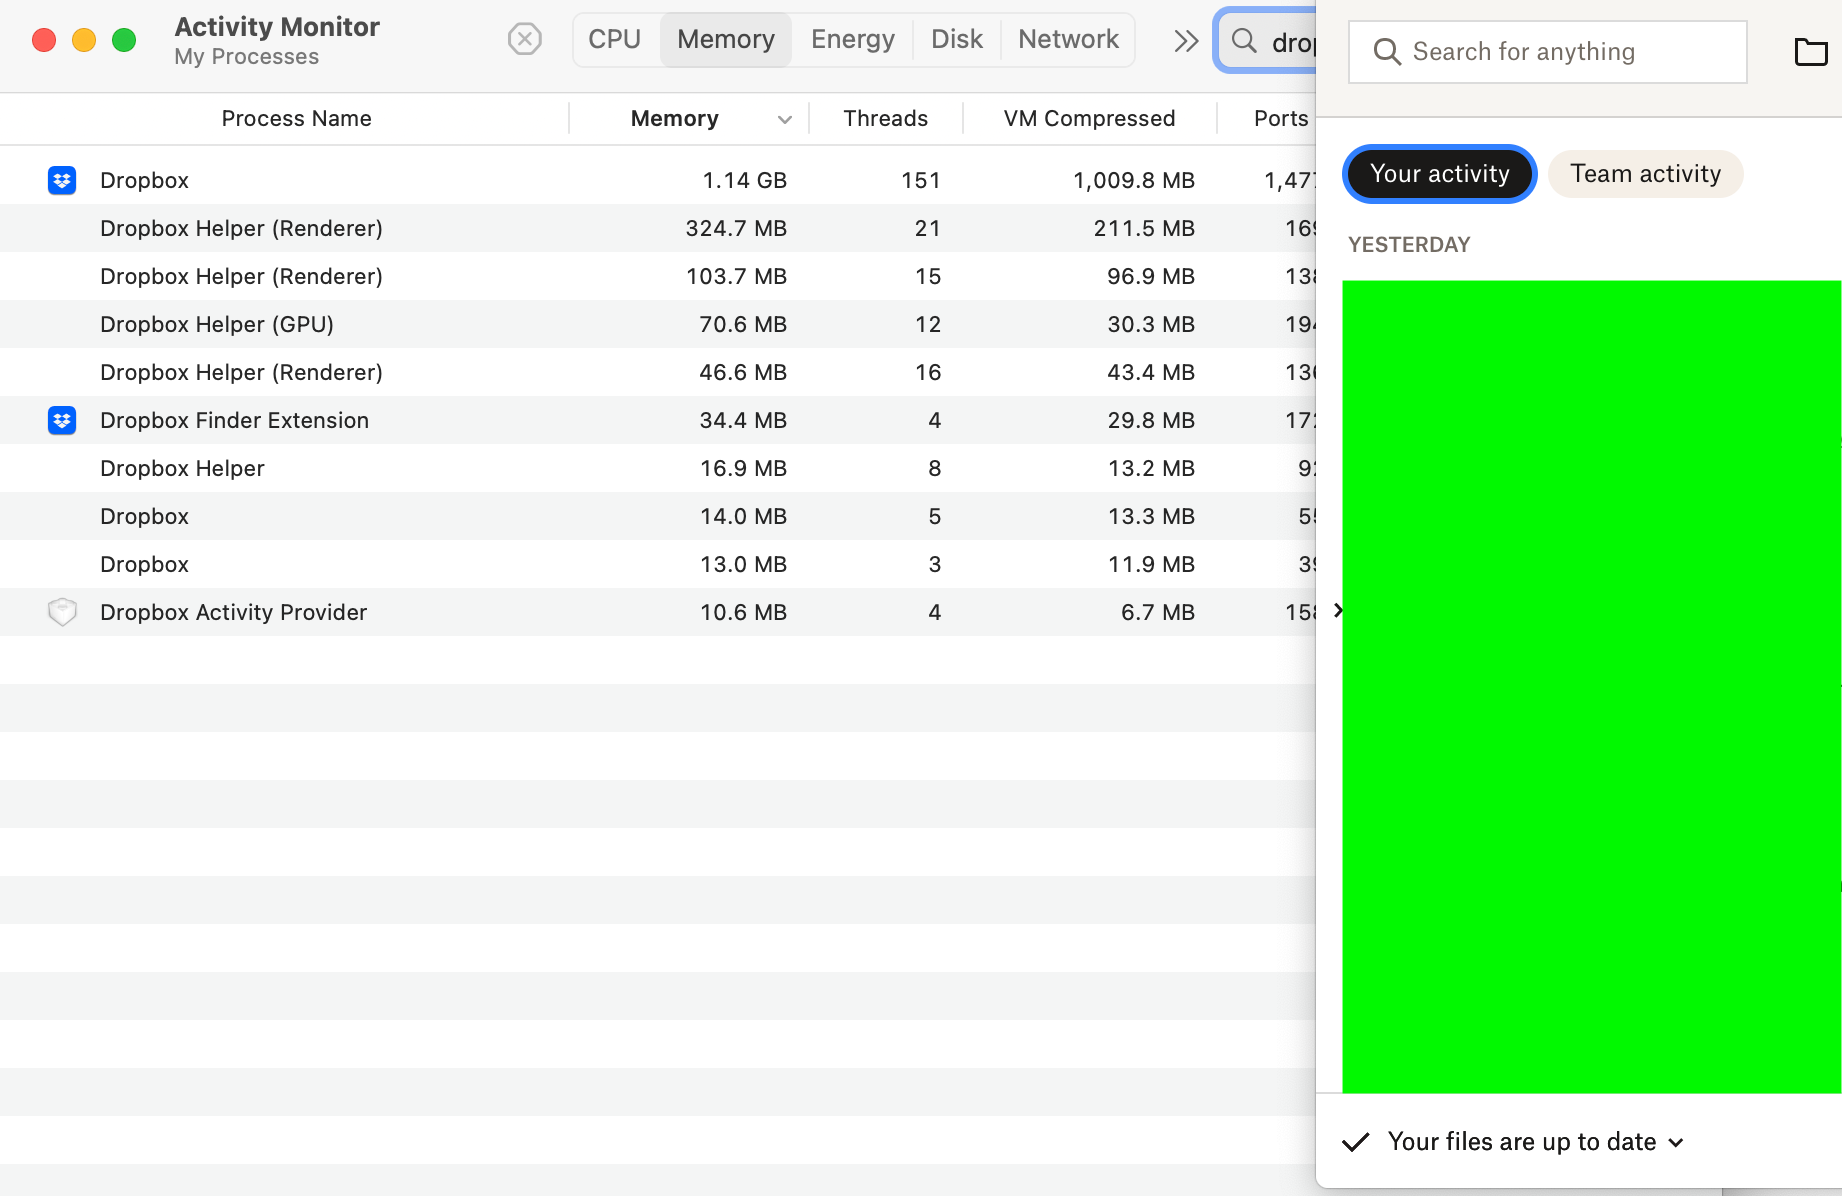Click the My Processes subtitle

pos(246,57)
